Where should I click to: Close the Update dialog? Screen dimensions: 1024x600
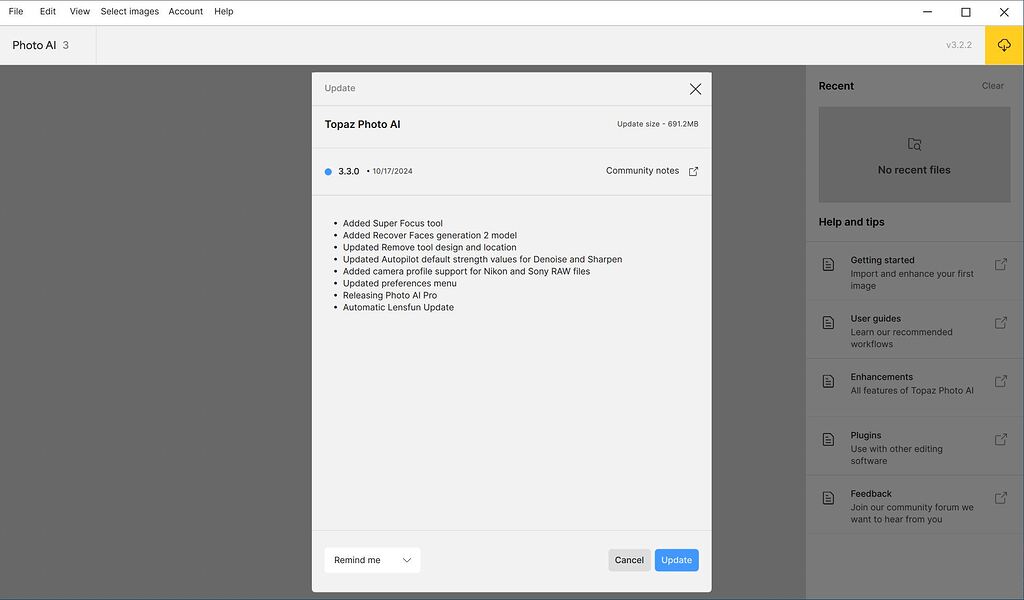[695, 88]
